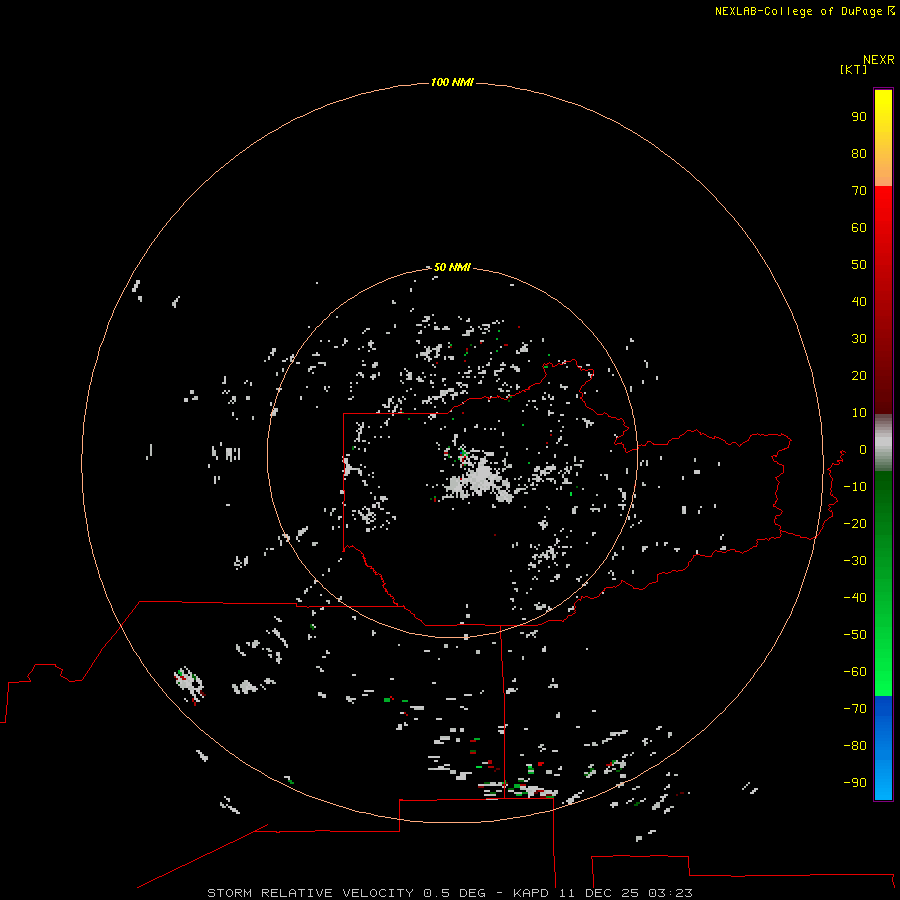Image resolution: width=900 pixels, height=900 pixels.
Task: Click the NEXR label above the color scale
Action: tap(879, 60)
